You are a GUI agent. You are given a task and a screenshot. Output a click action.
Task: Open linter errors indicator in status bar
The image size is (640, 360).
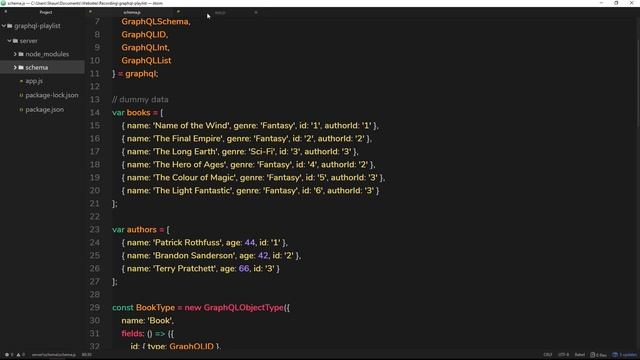[x=9, y=355]
